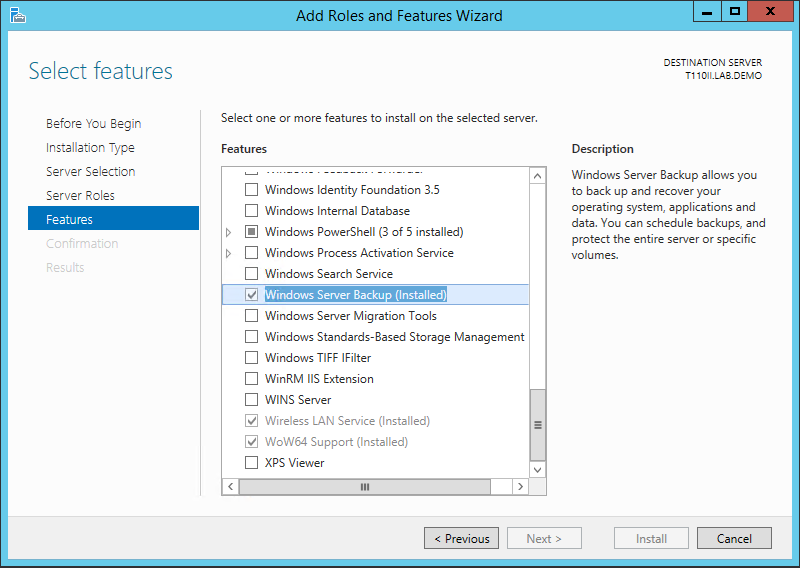This screenshot has width=800, height=568.
Task: Select the Installation Type step
Action: [x=90, y=148]
